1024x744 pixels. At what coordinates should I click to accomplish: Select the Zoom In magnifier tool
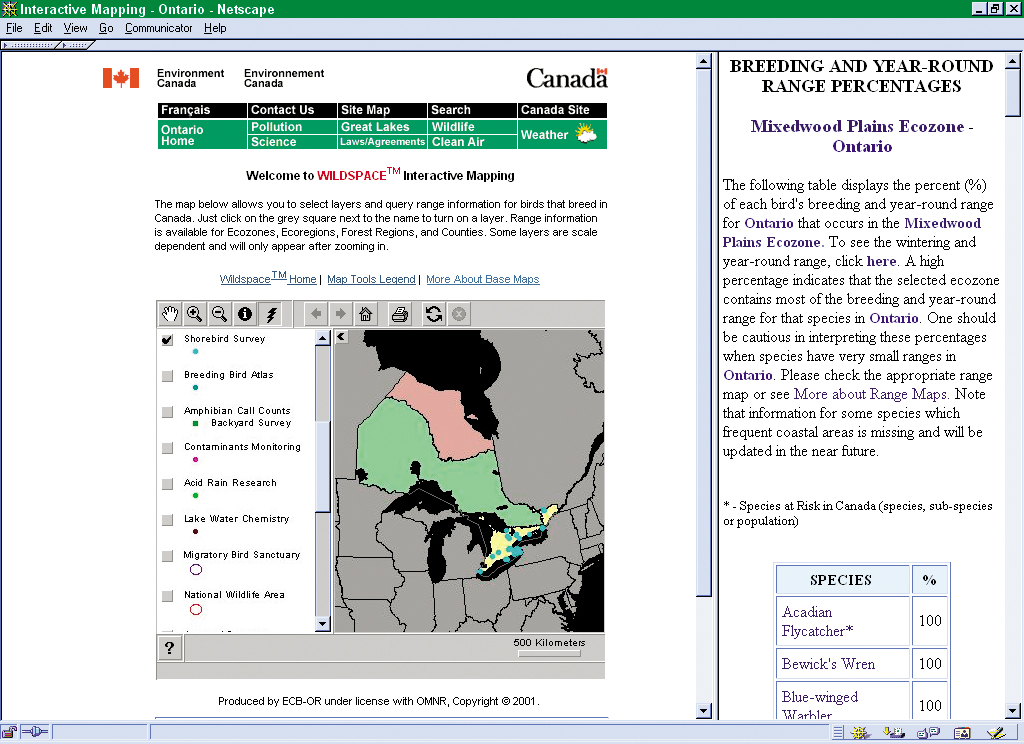coord(195,314)
